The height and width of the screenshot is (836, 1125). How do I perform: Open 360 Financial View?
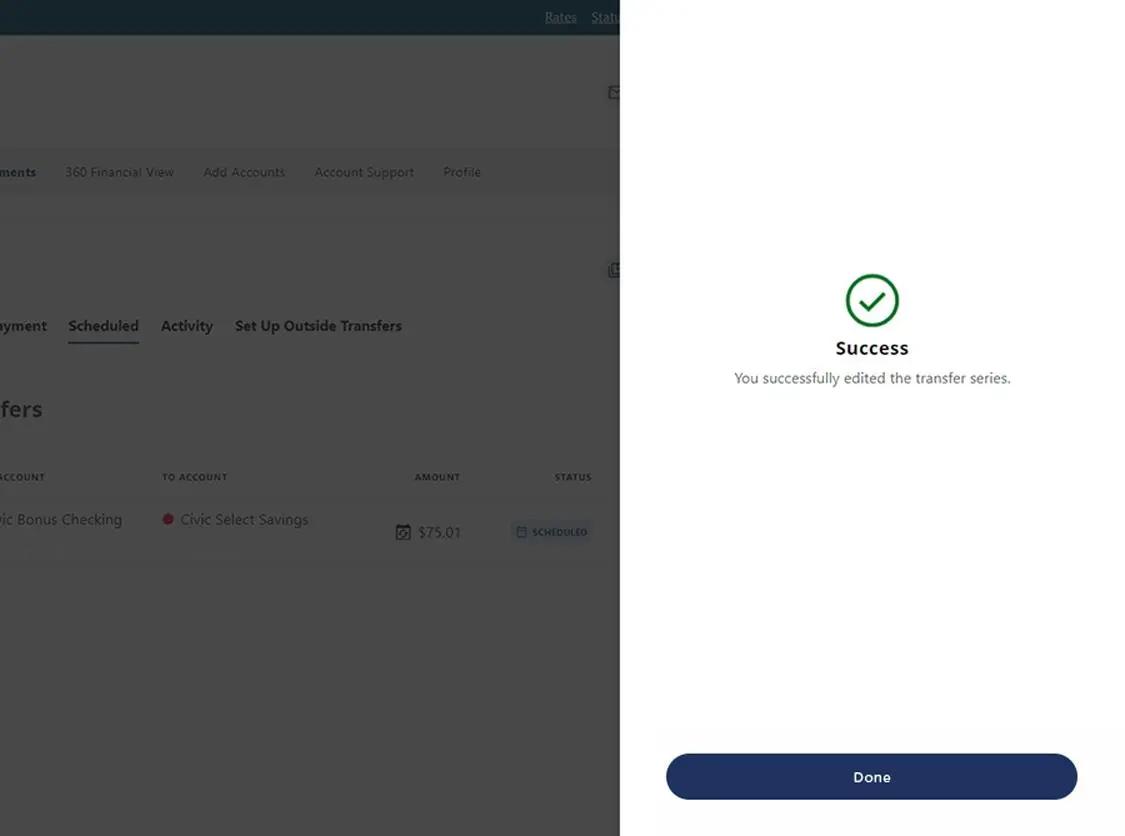pyautogui.click(x=119, y=172)
